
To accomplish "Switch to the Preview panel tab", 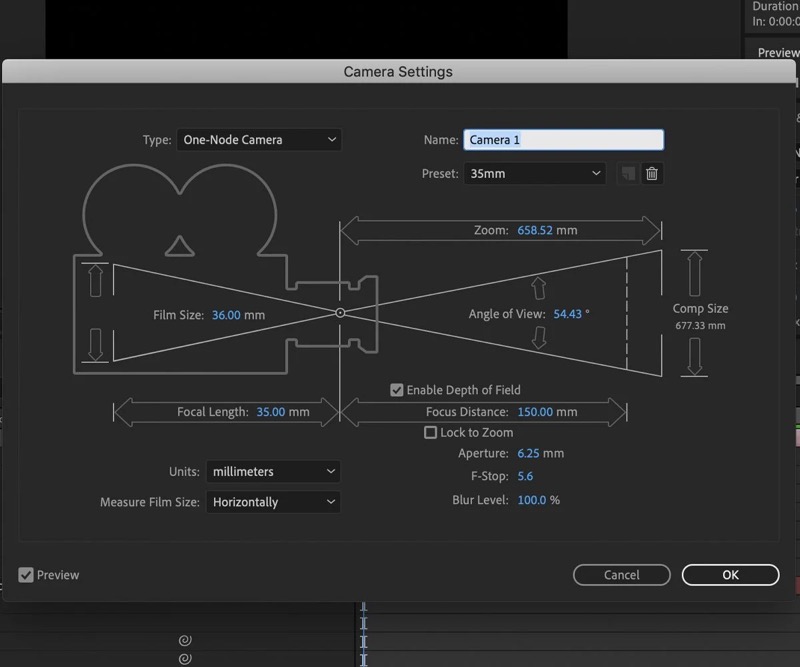I will pyautogui.click(x=777, y=53).
